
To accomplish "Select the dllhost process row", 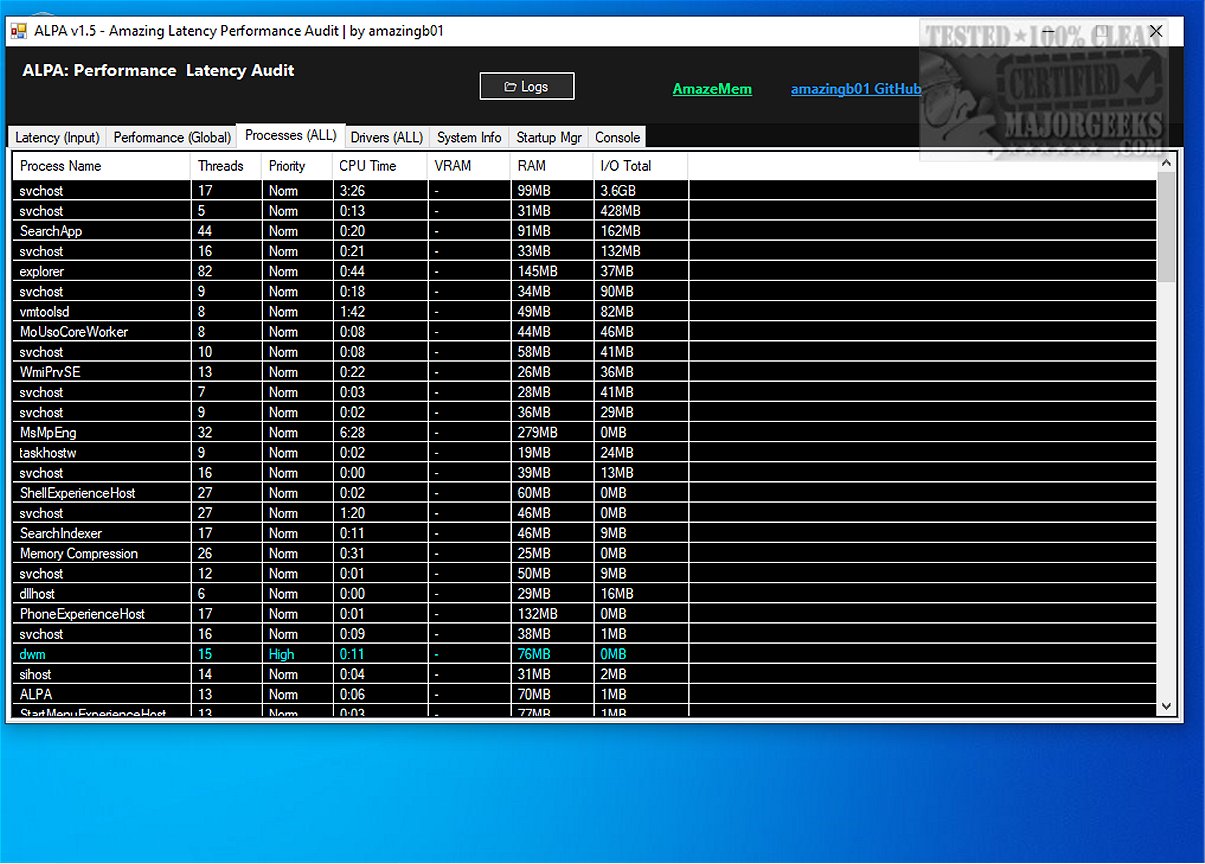I will pyautogui.click(x=585, y=594).
